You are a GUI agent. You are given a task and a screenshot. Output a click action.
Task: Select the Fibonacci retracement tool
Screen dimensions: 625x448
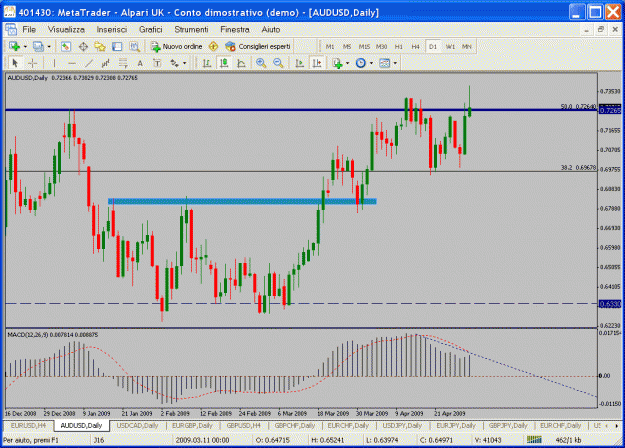[123, 63]
